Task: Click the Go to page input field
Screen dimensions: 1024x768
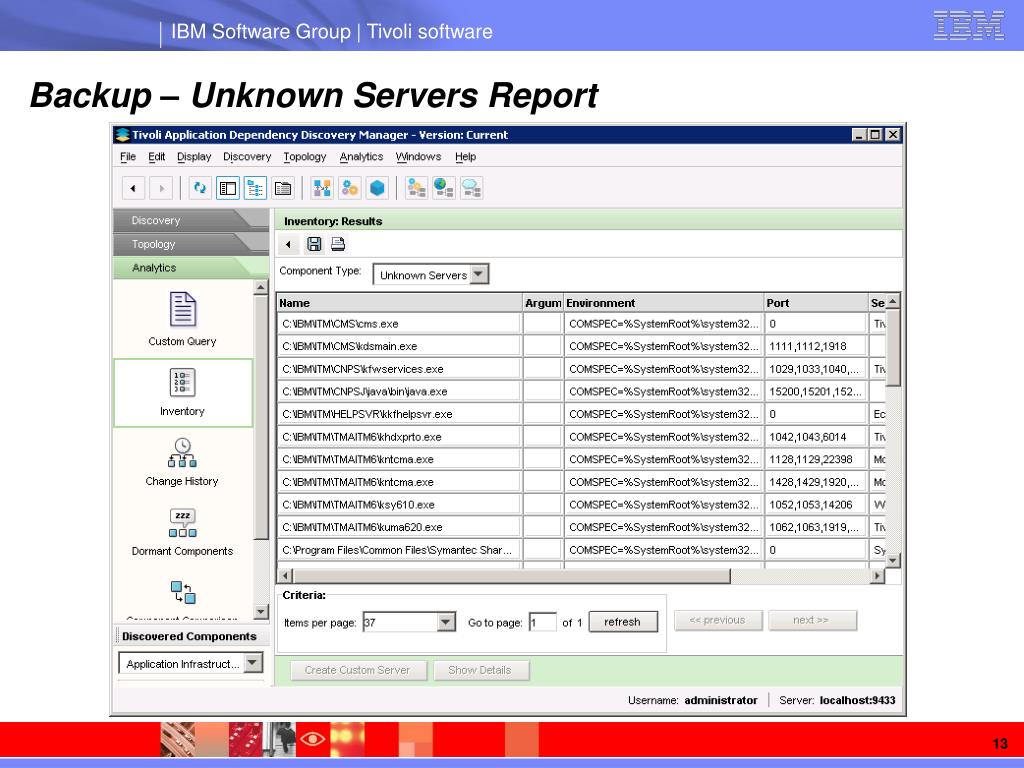Action: [x=543, y=622]
